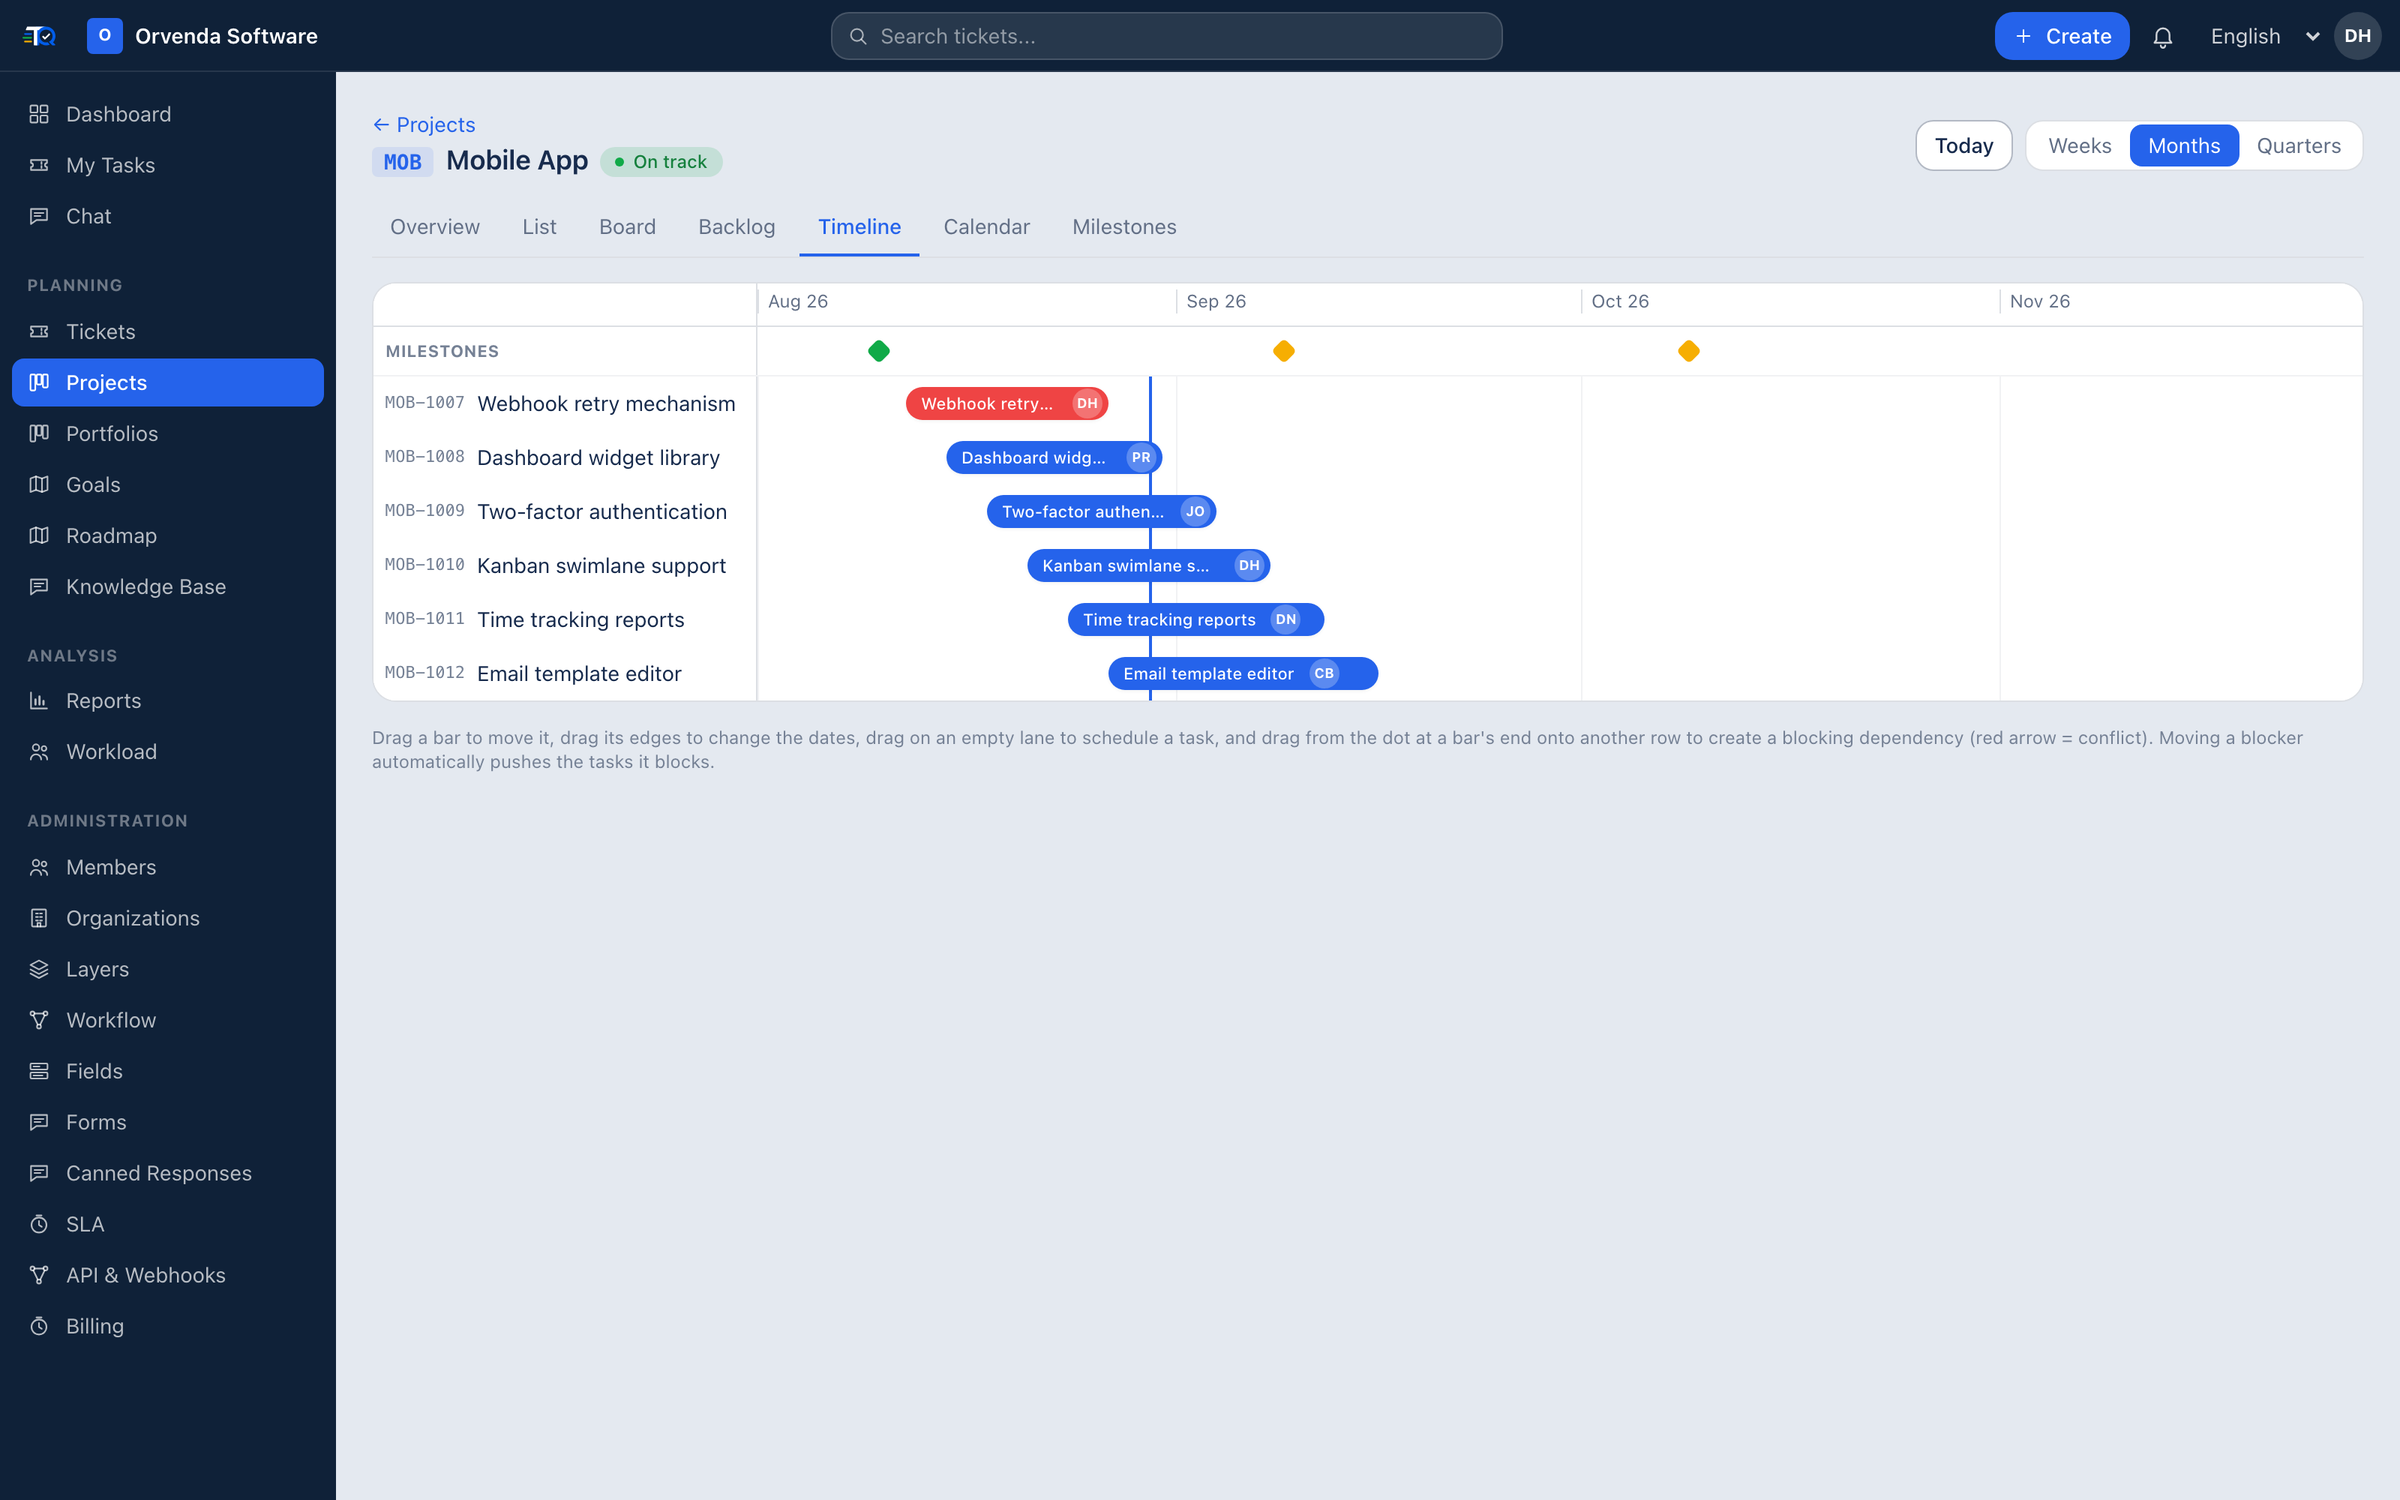
Task: Open the notifications bell
Action: (2162, 37)
